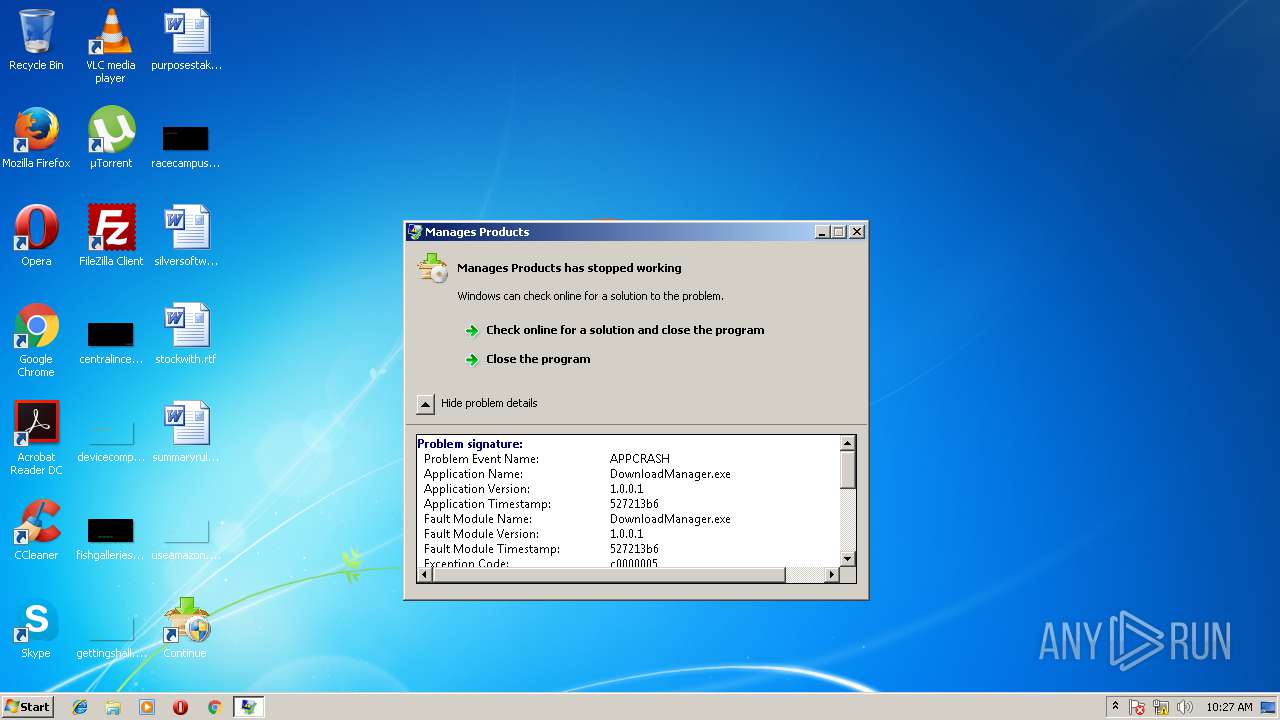Select the useamazon file icon
The height and width of the screenshot is (720, 1280).
tap(186, 538)
